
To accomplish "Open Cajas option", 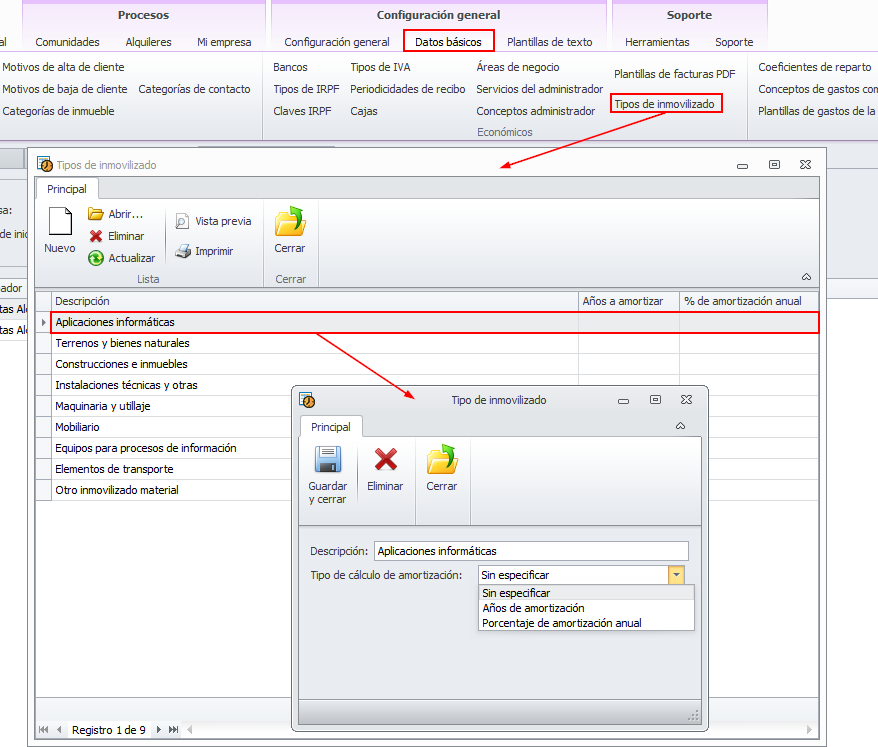I will [364, 111].
